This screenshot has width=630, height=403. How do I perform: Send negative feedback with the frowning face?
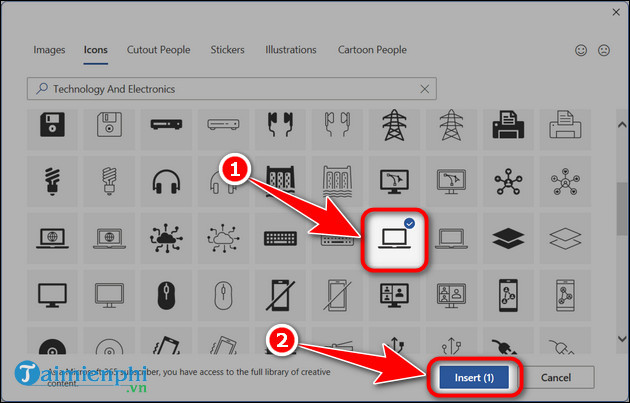coord(604,50)
